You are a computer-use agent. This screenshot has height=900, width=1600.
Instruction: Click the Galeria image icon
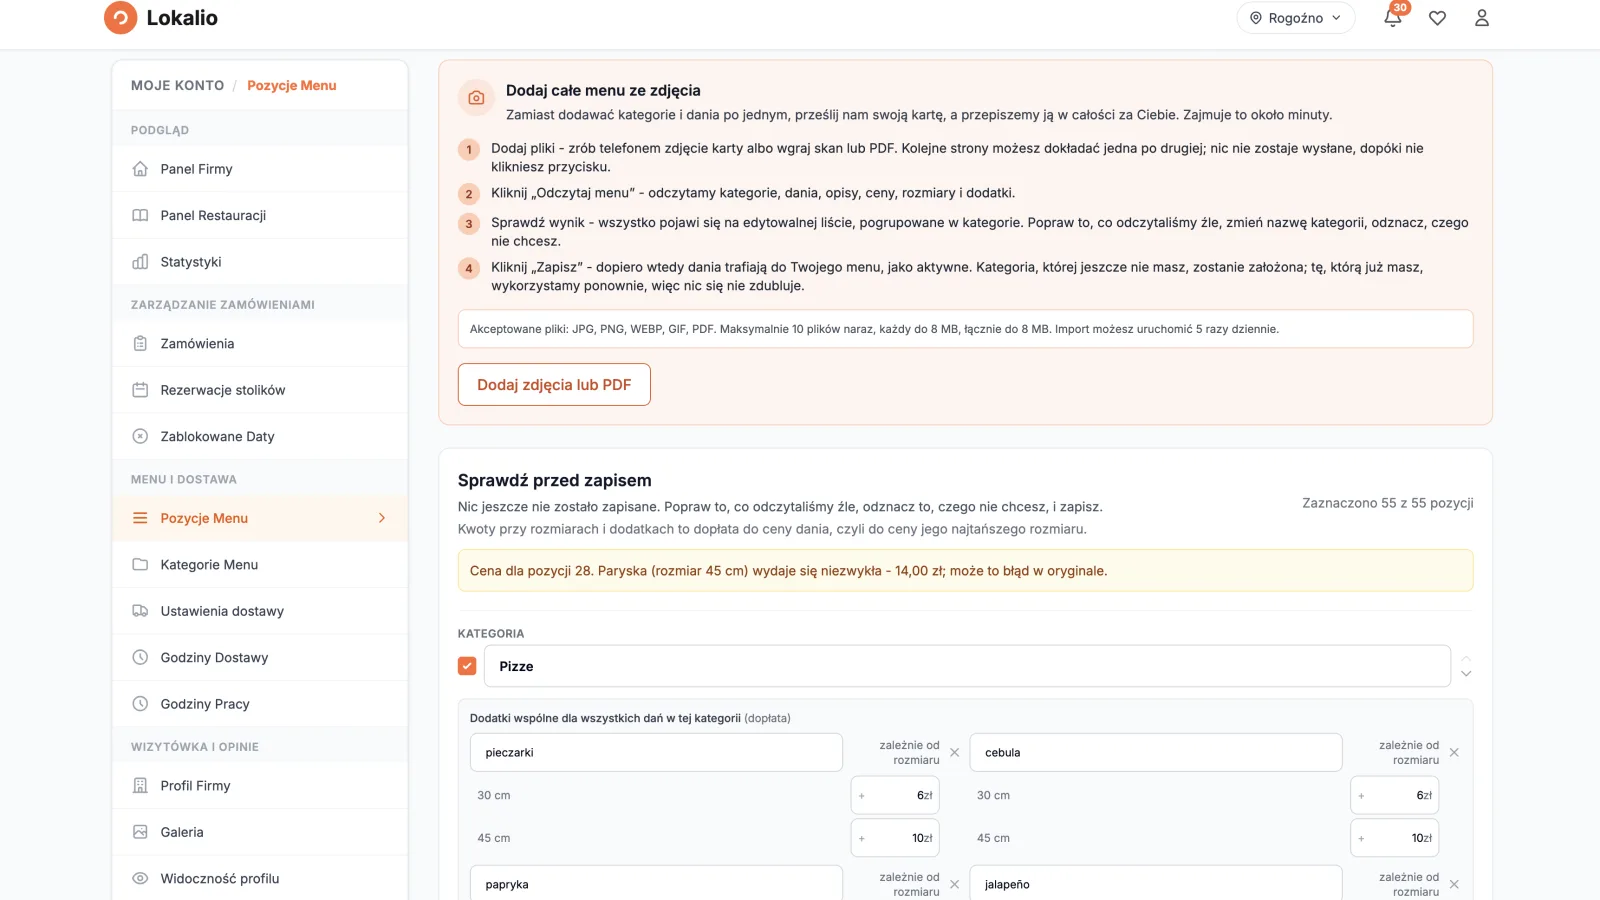140,832
